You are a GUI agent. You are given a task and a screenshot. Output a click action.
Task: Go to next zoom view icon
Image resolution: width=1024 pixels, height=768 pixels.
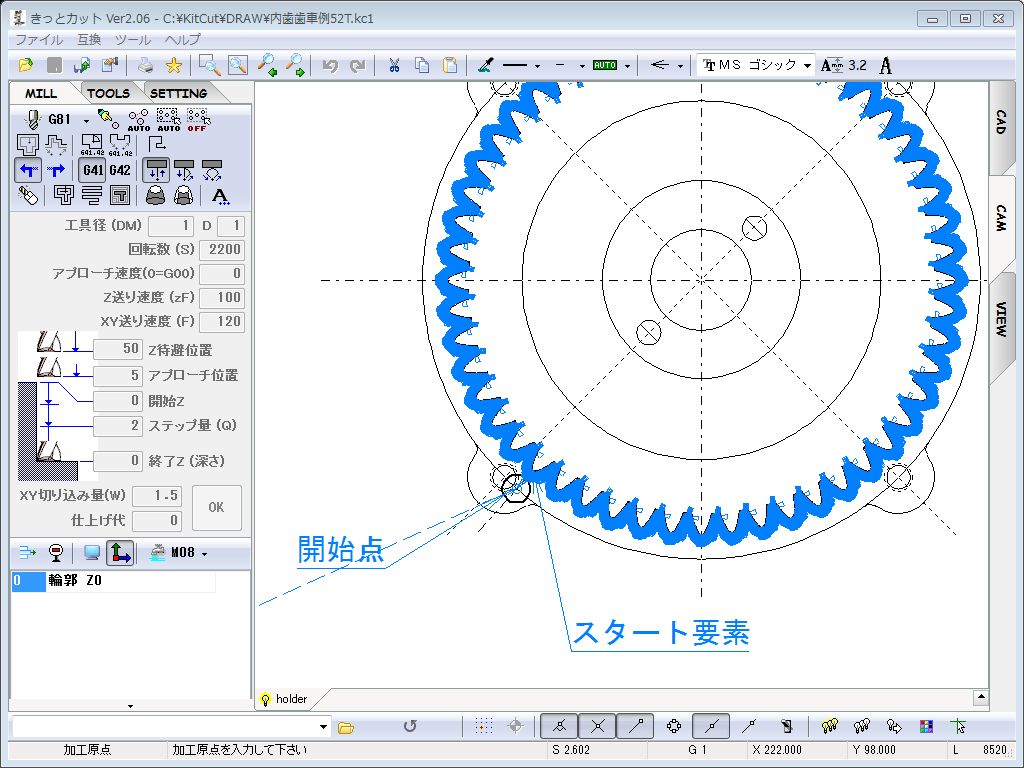[x=295, y=65]
